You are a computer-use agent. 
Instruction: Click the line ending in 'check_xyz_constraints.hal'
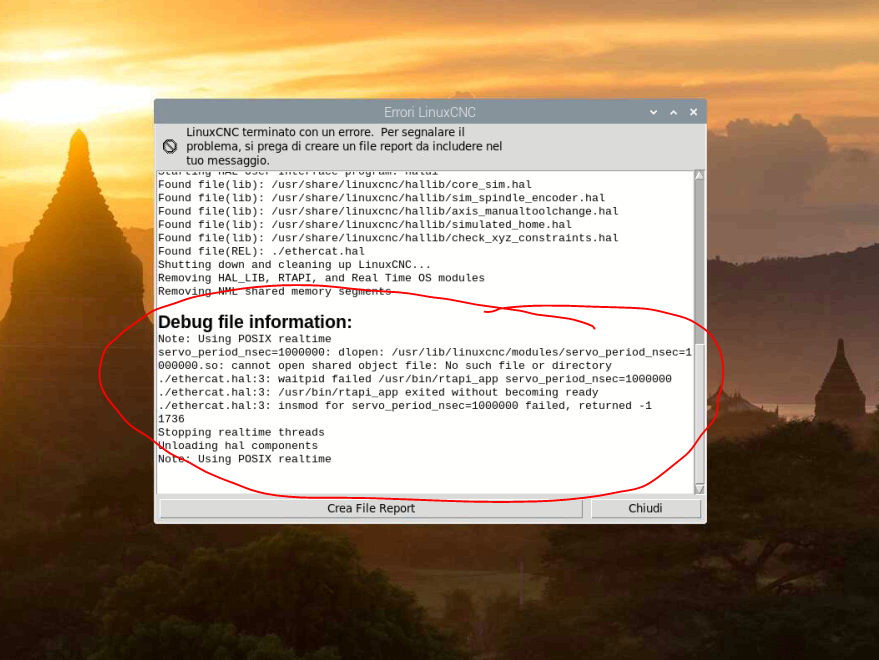[388, 238]
